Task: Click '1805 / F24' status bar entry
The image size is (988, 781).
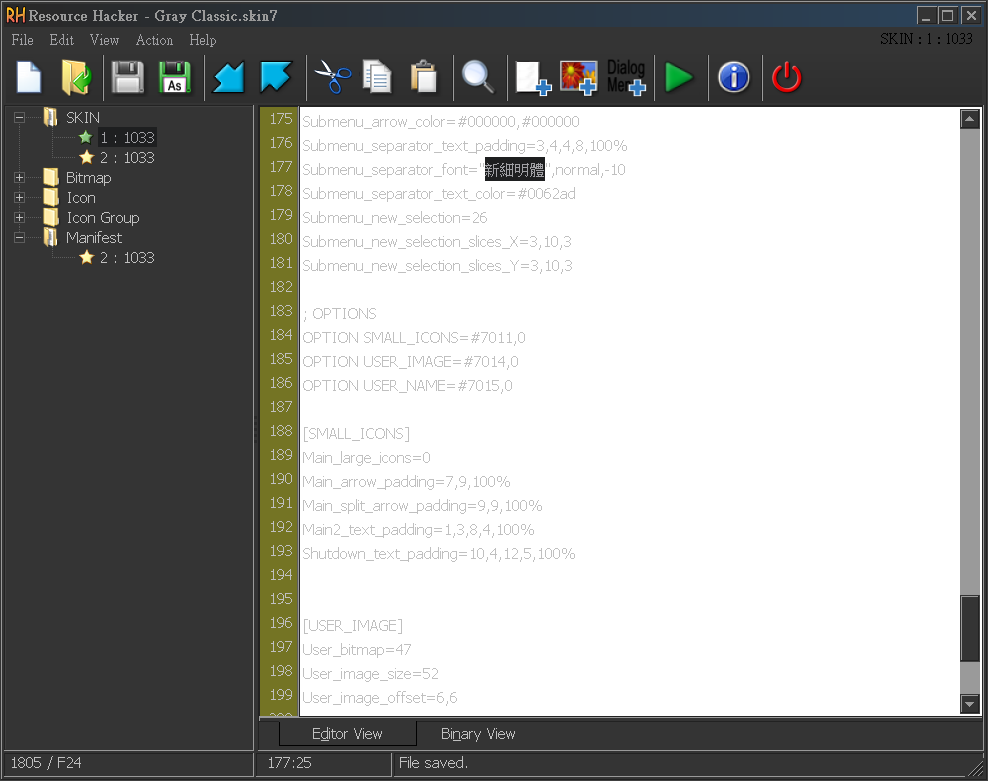Action: (46, 763)
